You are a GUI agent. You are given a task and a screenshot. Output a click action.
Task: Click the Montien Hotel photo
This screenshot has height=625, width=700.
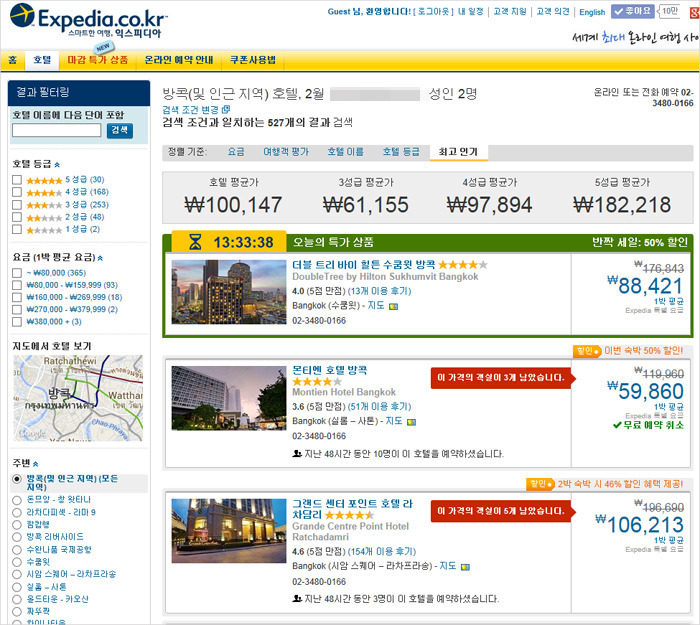[229, 398]
